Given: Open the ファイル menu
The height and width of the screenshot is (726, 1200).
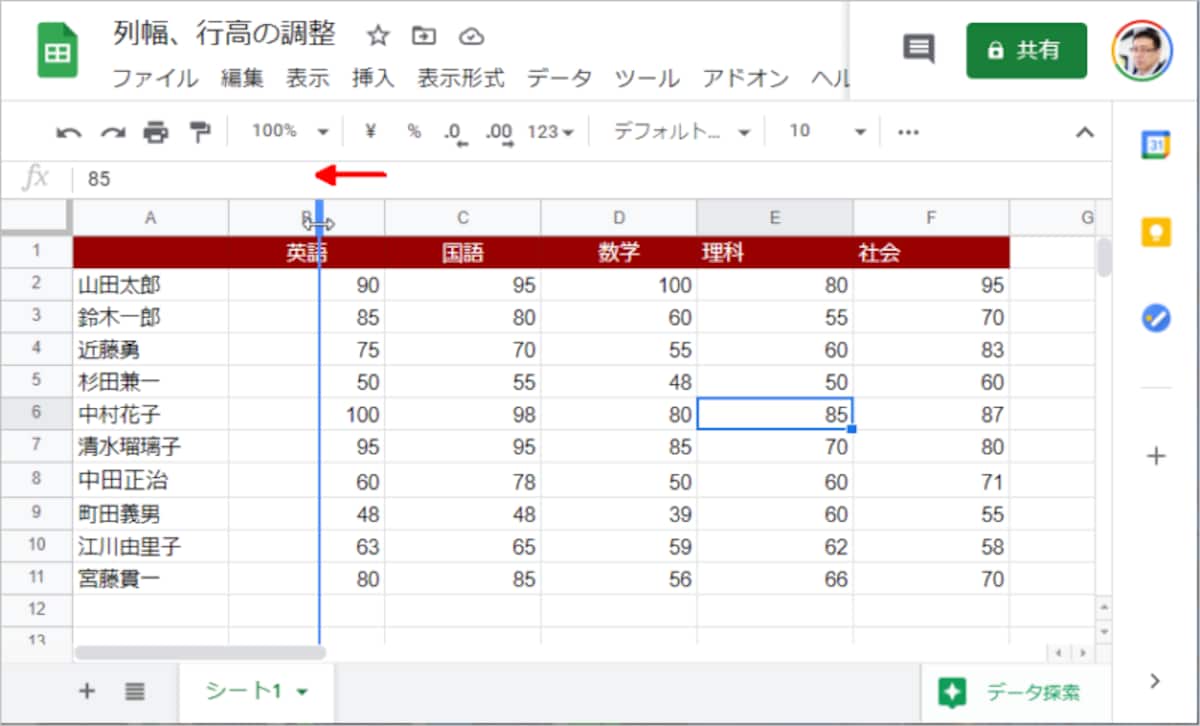Looking at the screenshot, I should tap(154, 78).
